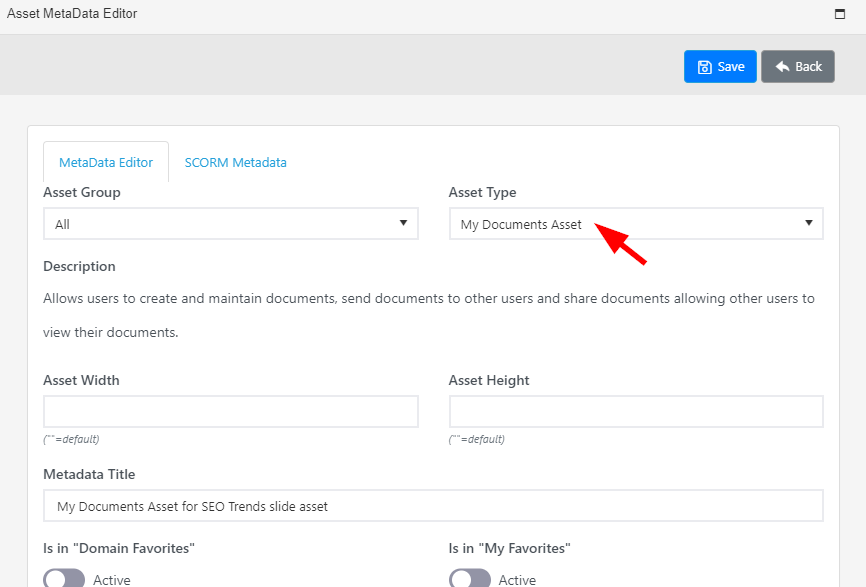Click into the Metadata Title field
866x587 pixels.
tap(434, 505)
